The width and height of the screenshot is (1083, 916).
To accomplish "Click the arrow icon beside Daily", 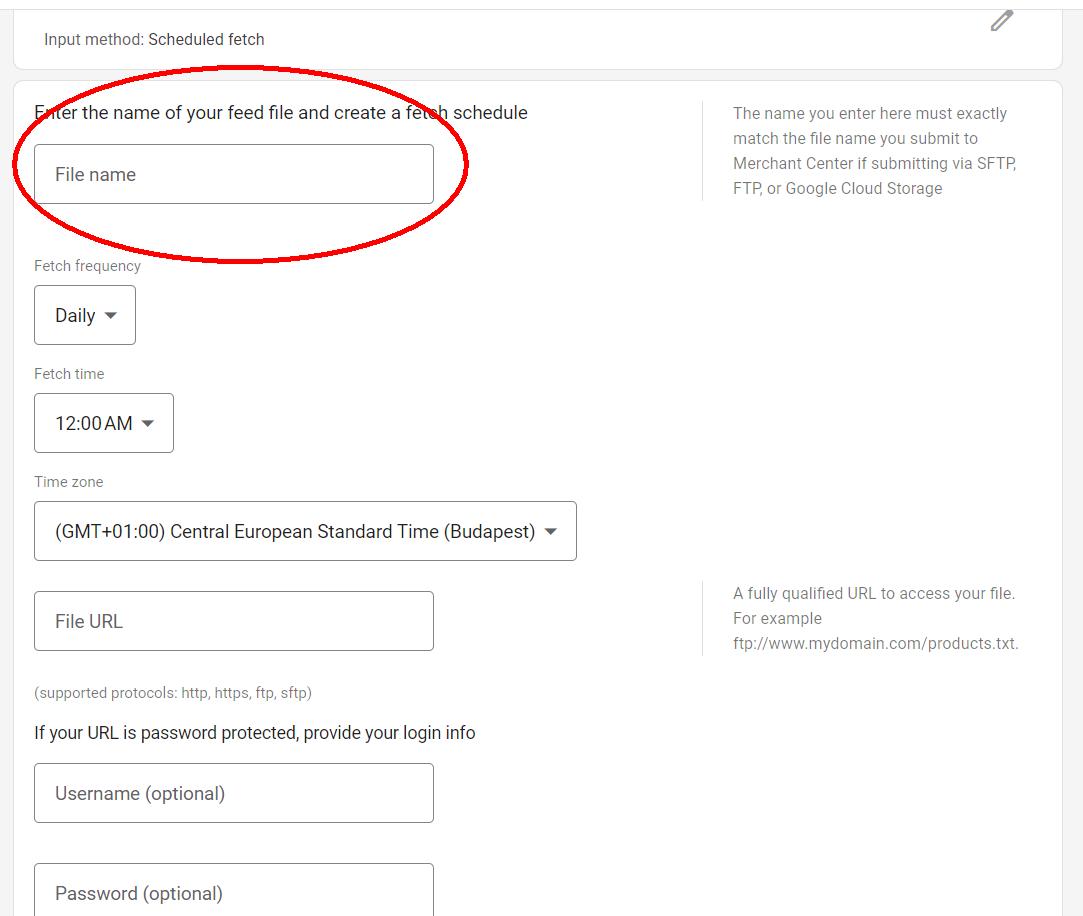I will [x=111, y=316].
